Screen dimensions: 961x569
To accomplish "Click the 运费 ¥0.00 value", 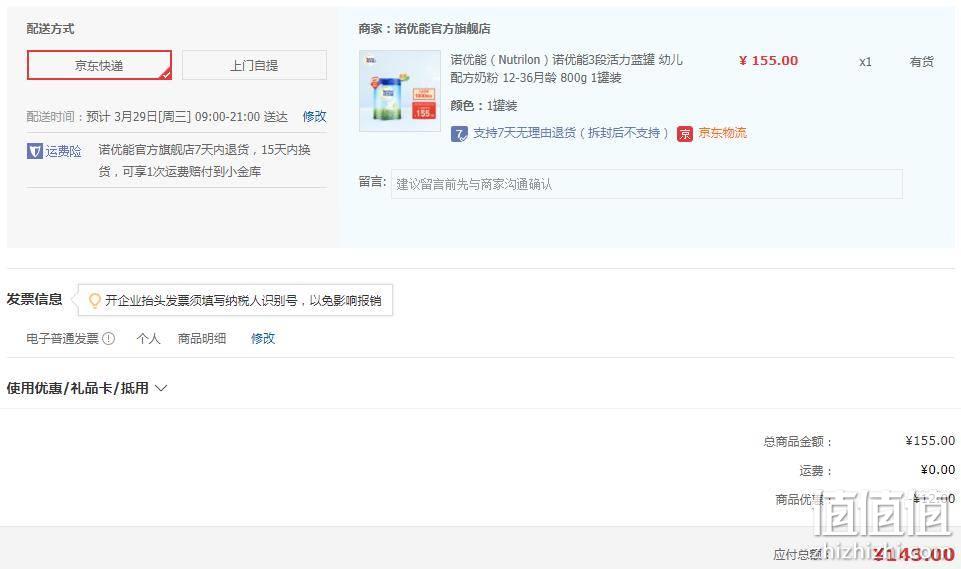I will click(x=938, y=470).
